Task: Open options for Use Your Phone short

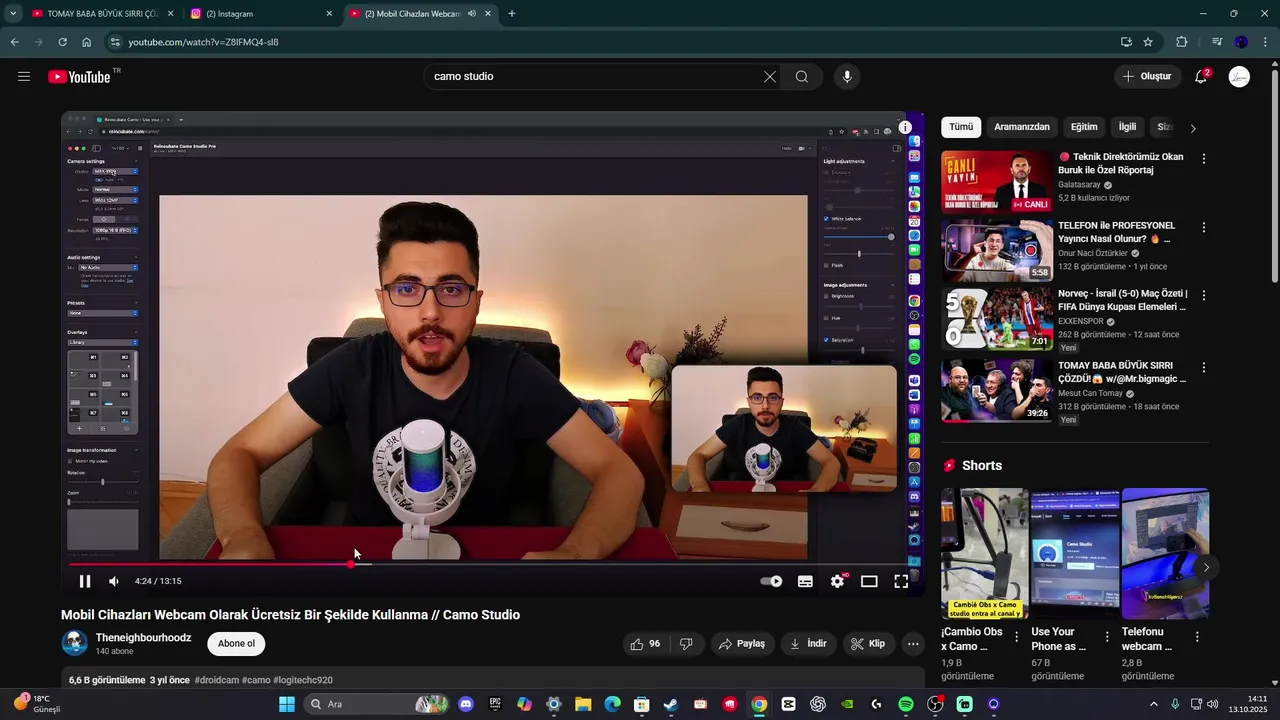Action: [1107, 637]
